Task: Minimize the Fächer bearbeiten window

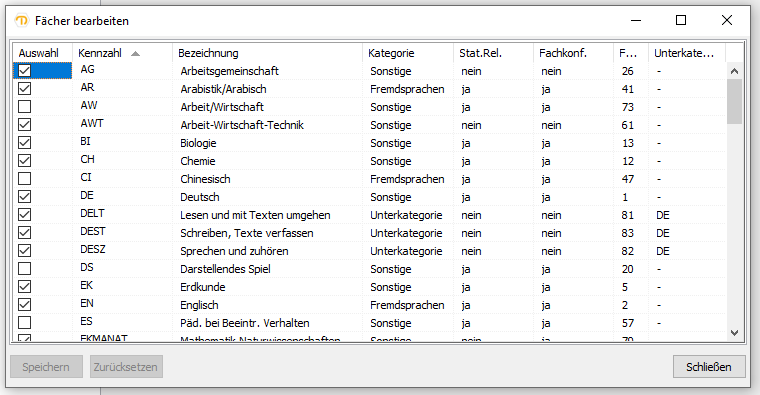Action: (x=636, y=20)
